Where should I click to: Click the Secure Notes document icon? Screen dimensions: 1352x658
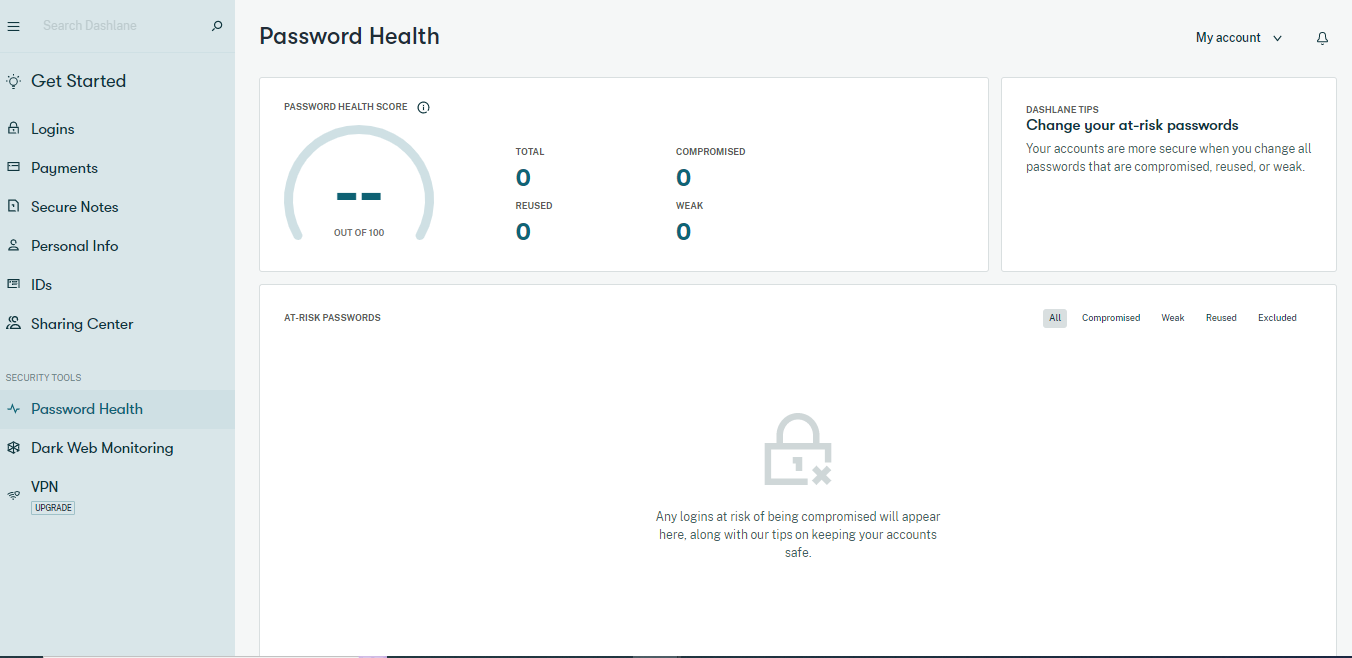13,206
